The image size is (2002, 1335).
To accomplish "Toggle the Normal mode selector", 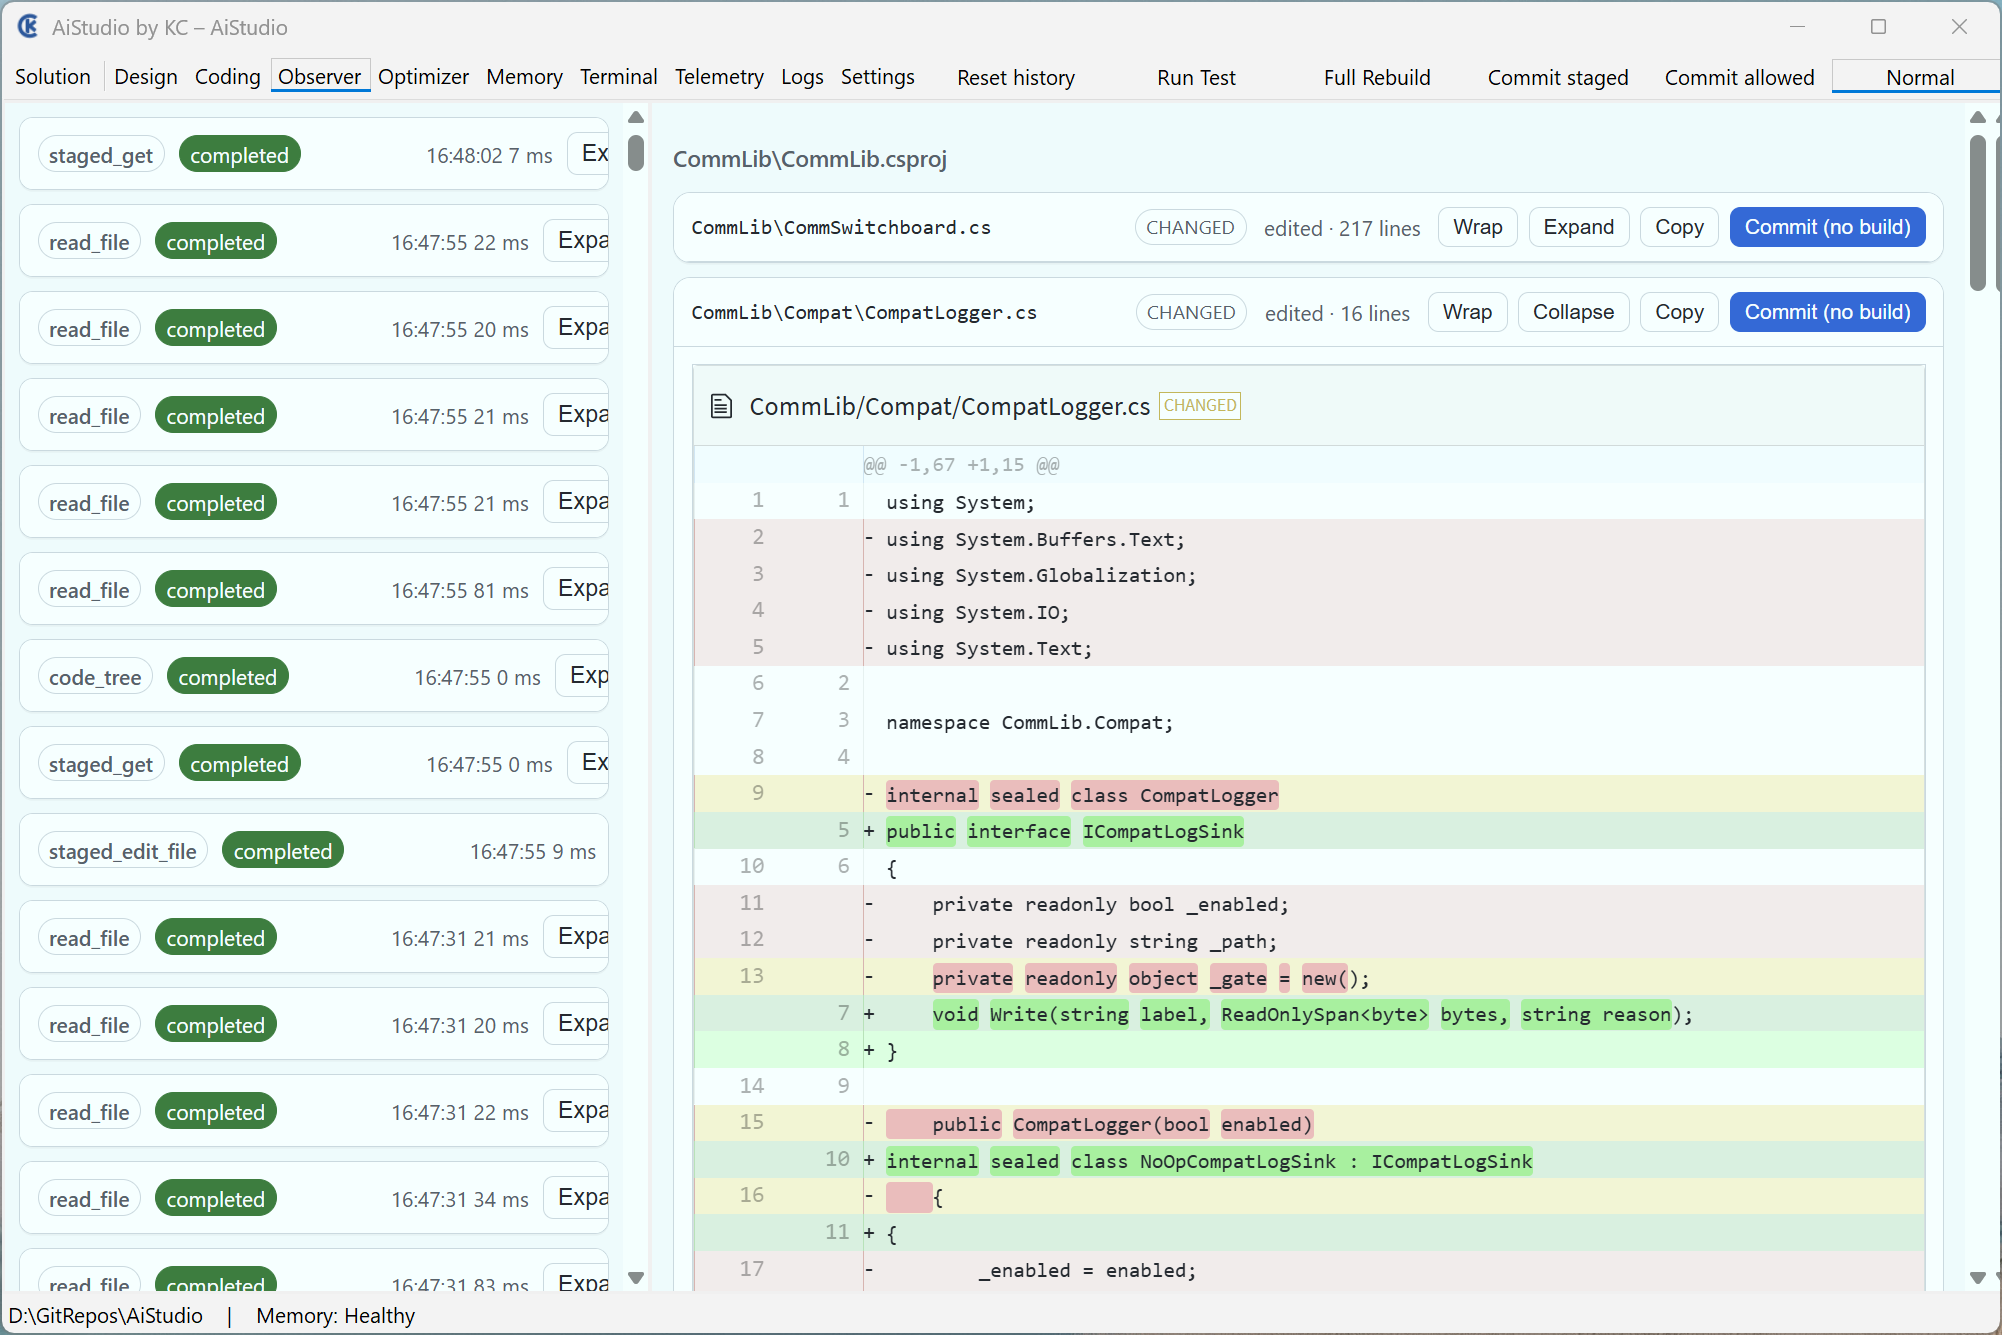I will pos(1918,78).
